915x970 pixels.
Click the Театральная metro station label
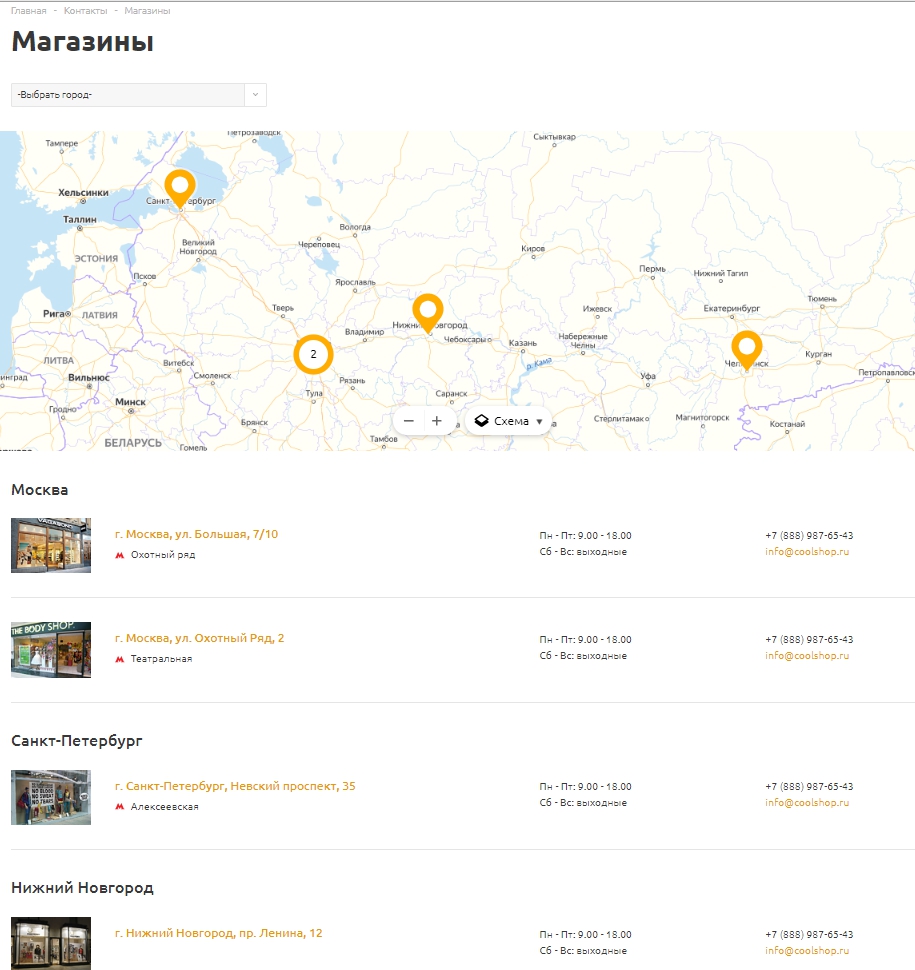click(x=161, y=659)
